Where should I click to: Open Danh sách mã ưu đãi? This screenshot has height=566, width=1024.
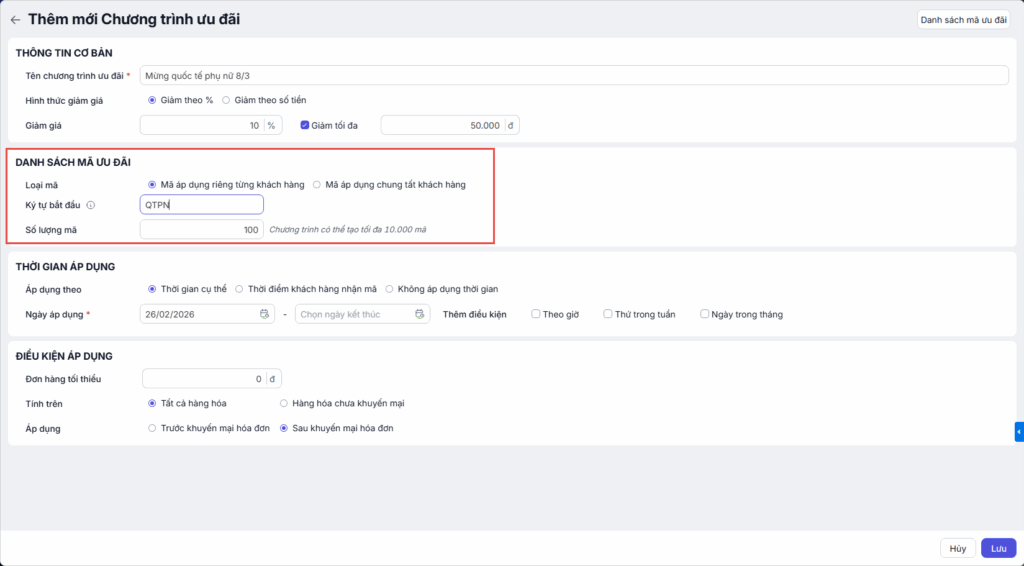point(963,19)
